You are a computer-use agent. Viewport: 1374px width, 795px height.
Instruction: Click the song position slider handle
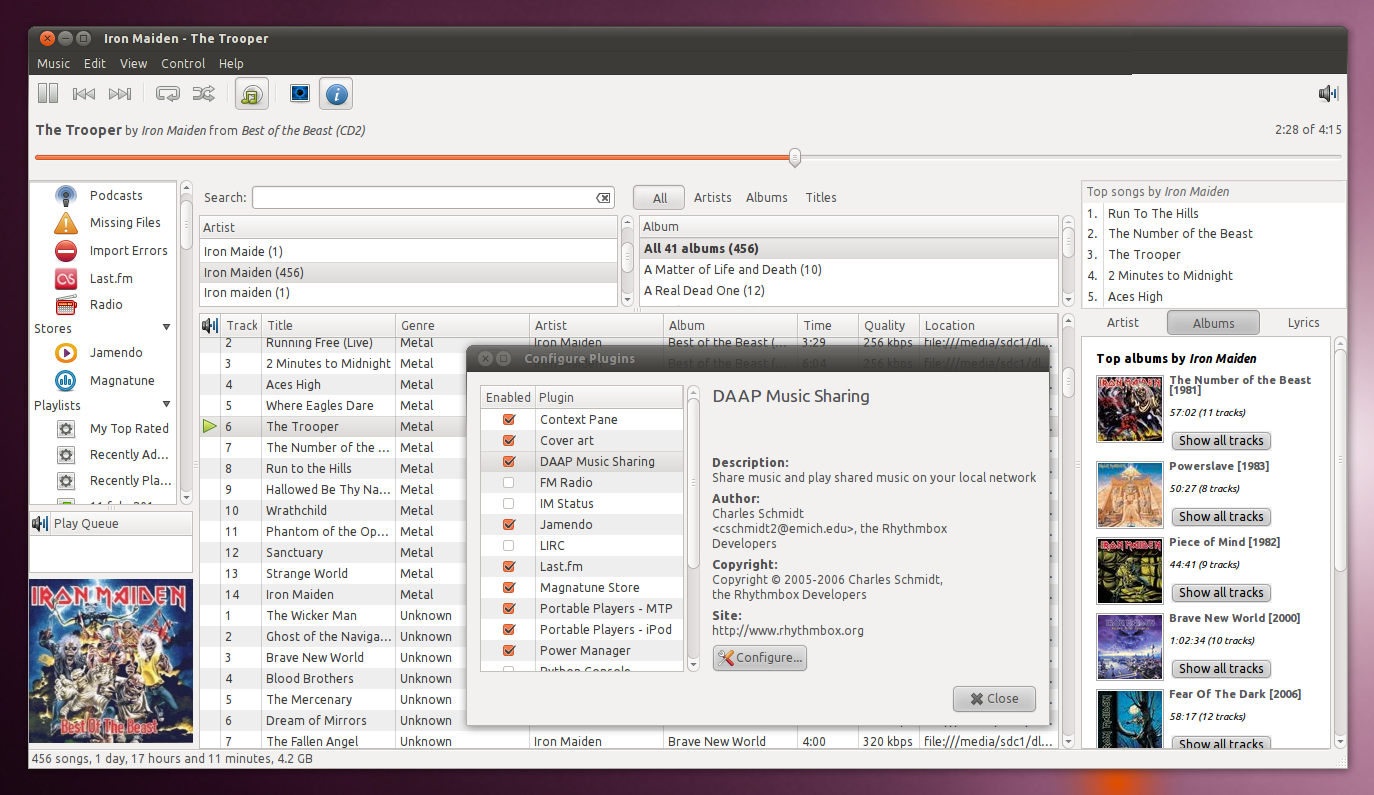(795, 157)
